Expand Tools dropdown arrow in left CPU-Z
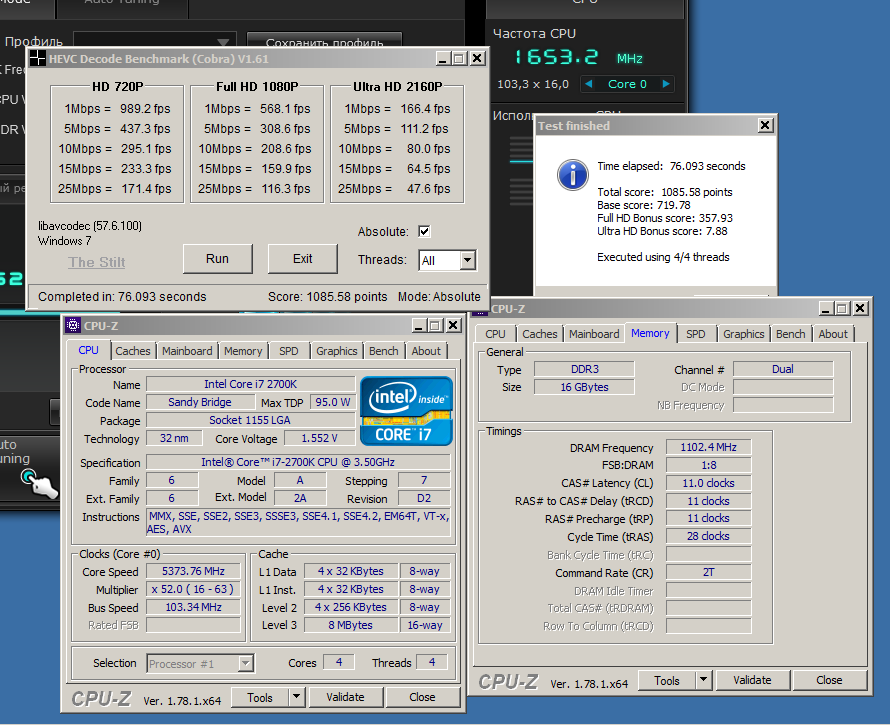Screen dimensions: 890x725 click(x=296, y=697)
